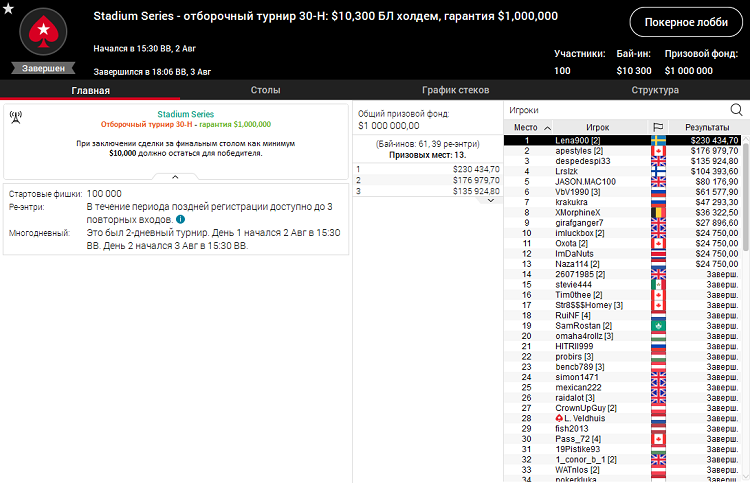Select player row Tim0thee [2]
The width and height of the screenshot is (750, 483).
pos(622,295)
